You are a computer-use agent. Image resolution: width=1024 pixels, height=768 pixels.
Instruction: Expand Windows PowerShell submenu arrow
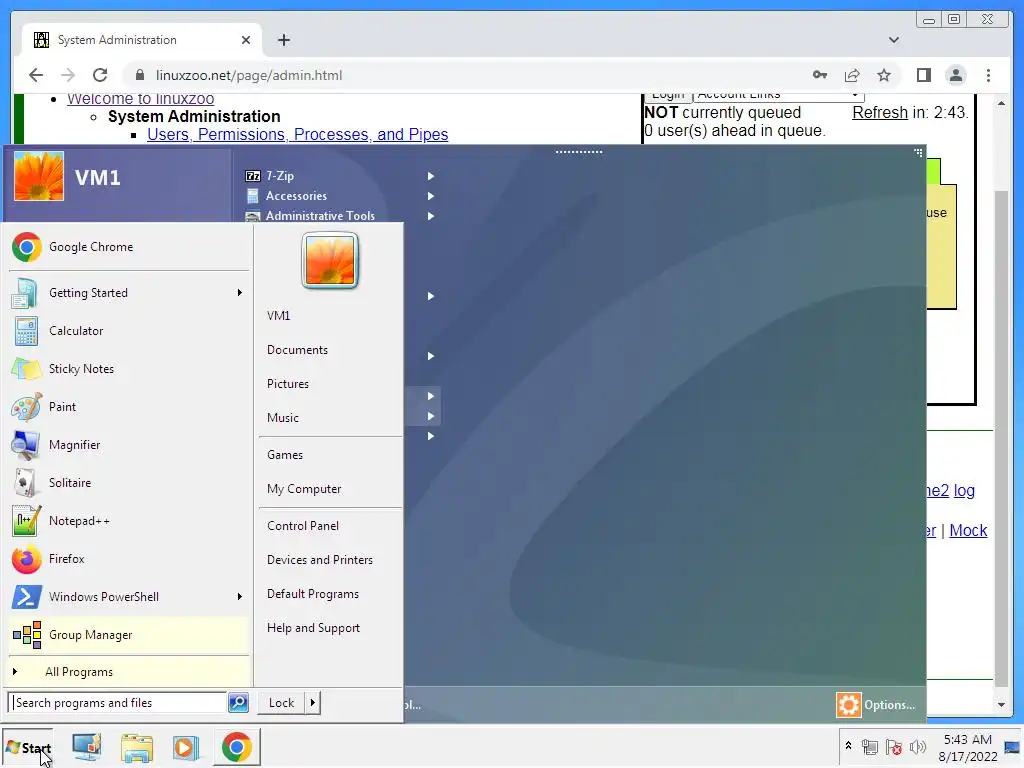240,596
